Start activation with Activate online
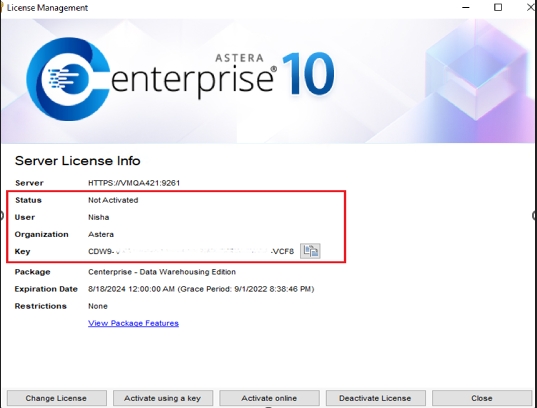 [x=269, y=398]
